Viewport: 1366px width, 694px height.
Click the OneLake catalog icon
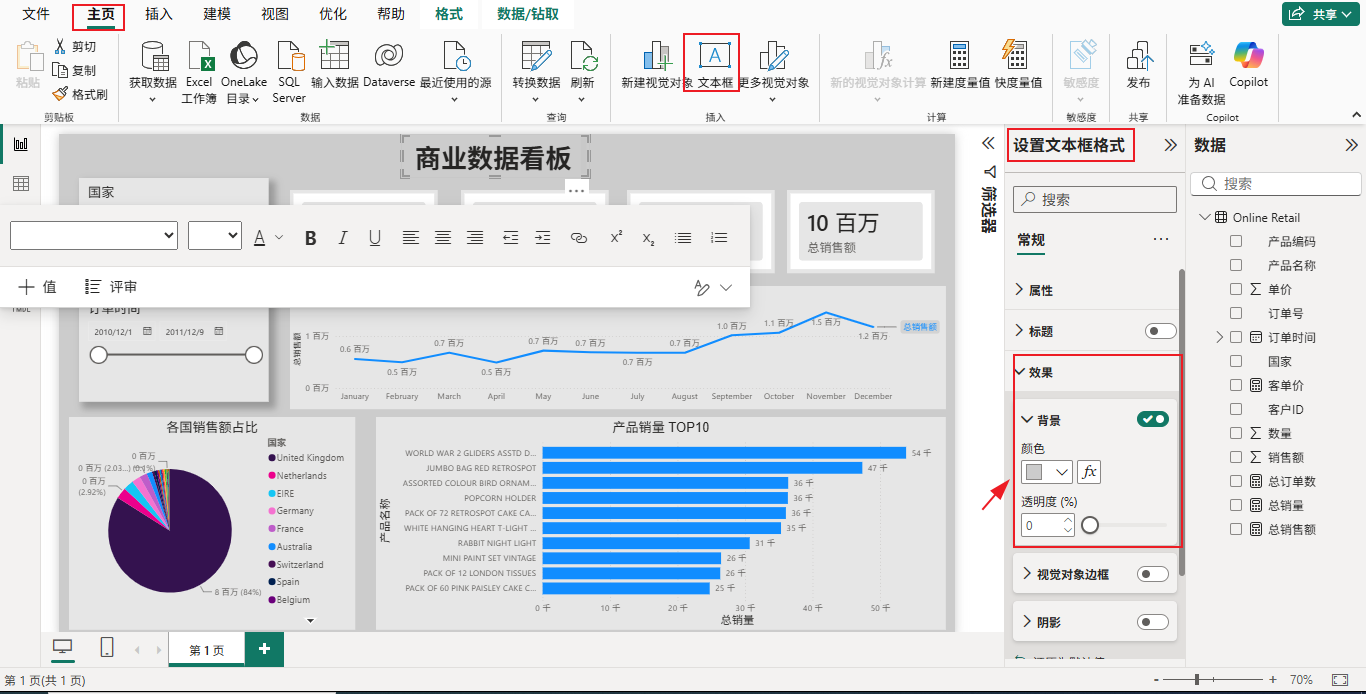click(x=244, y=57)
